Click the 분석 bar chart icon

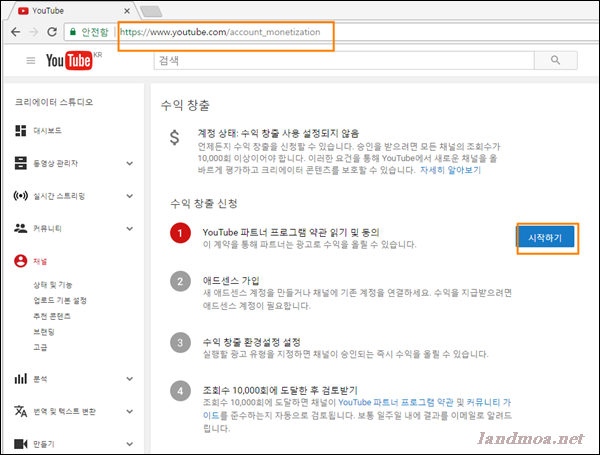[20, 378]
